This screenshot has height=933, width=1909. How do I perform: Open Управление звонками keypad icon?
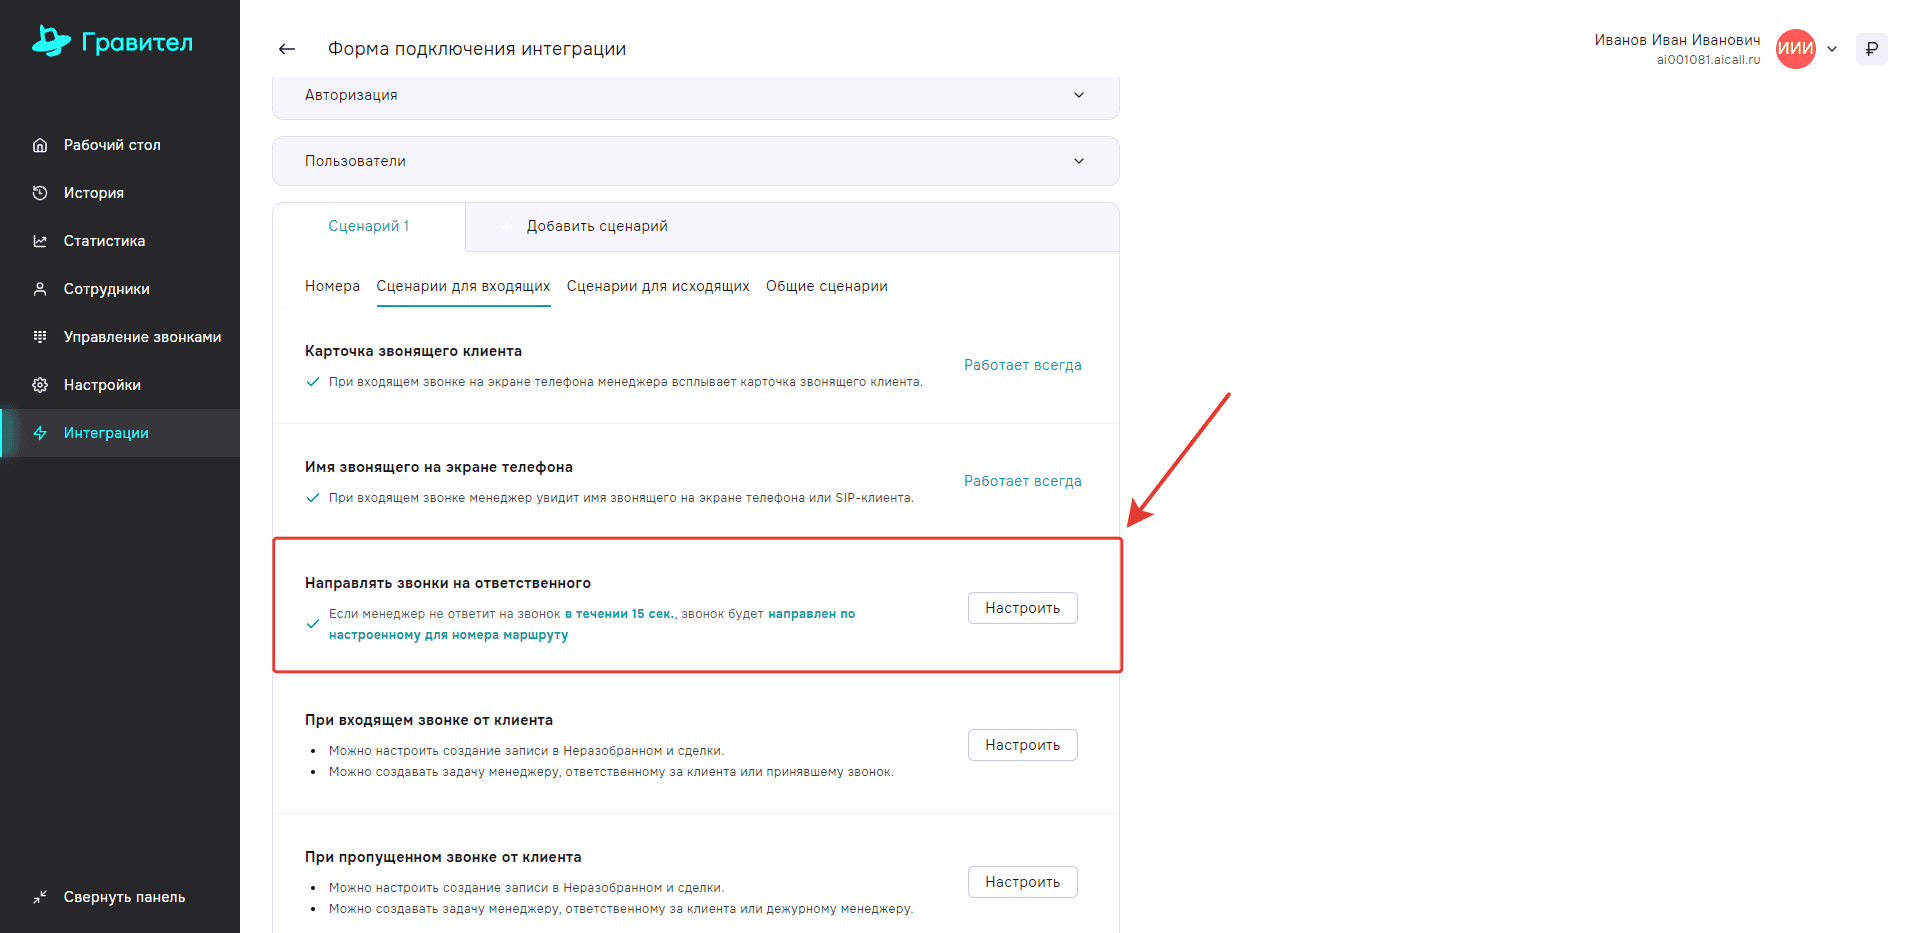[x=40, y=337]
